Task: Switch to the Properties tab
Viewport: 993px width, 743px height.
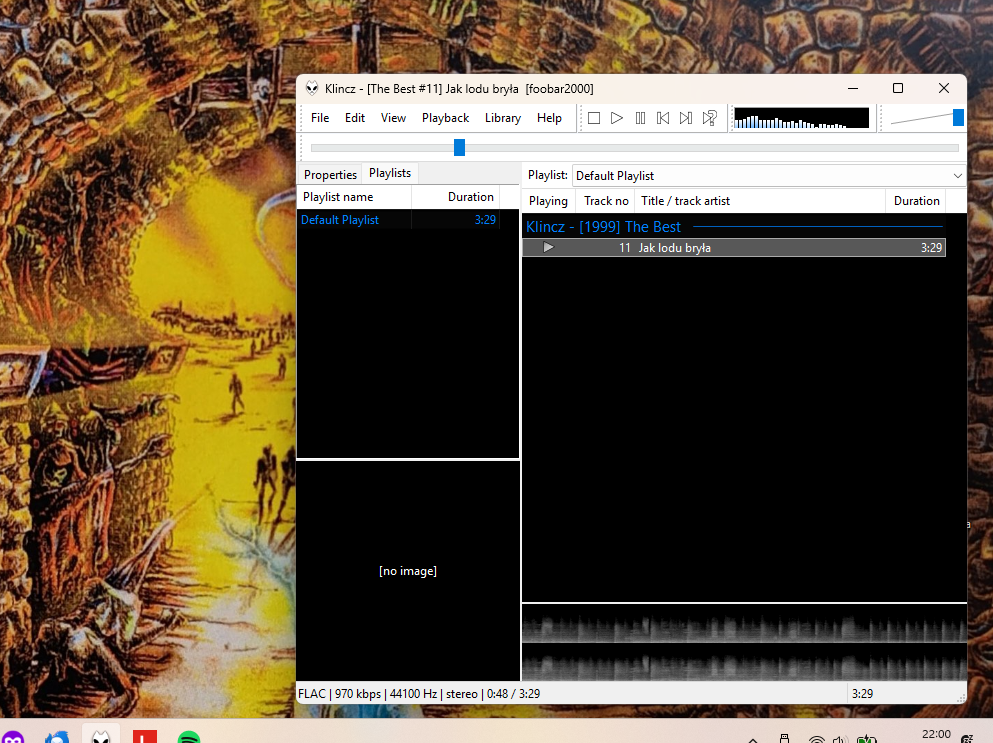Action: coord(330,175)
